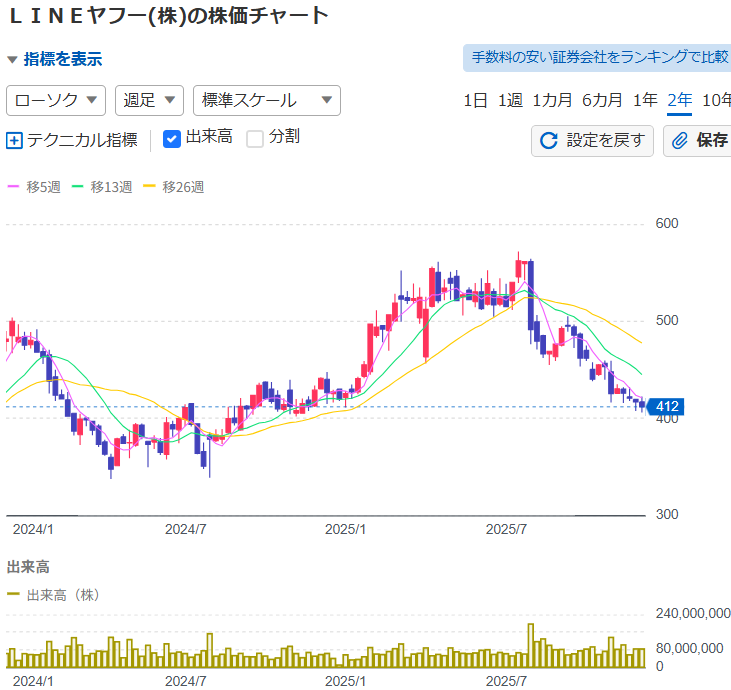Click the 出来高（株） legend marker
Image resolution: width=731 pixels, height=690 pixels.
pos(13,595)
